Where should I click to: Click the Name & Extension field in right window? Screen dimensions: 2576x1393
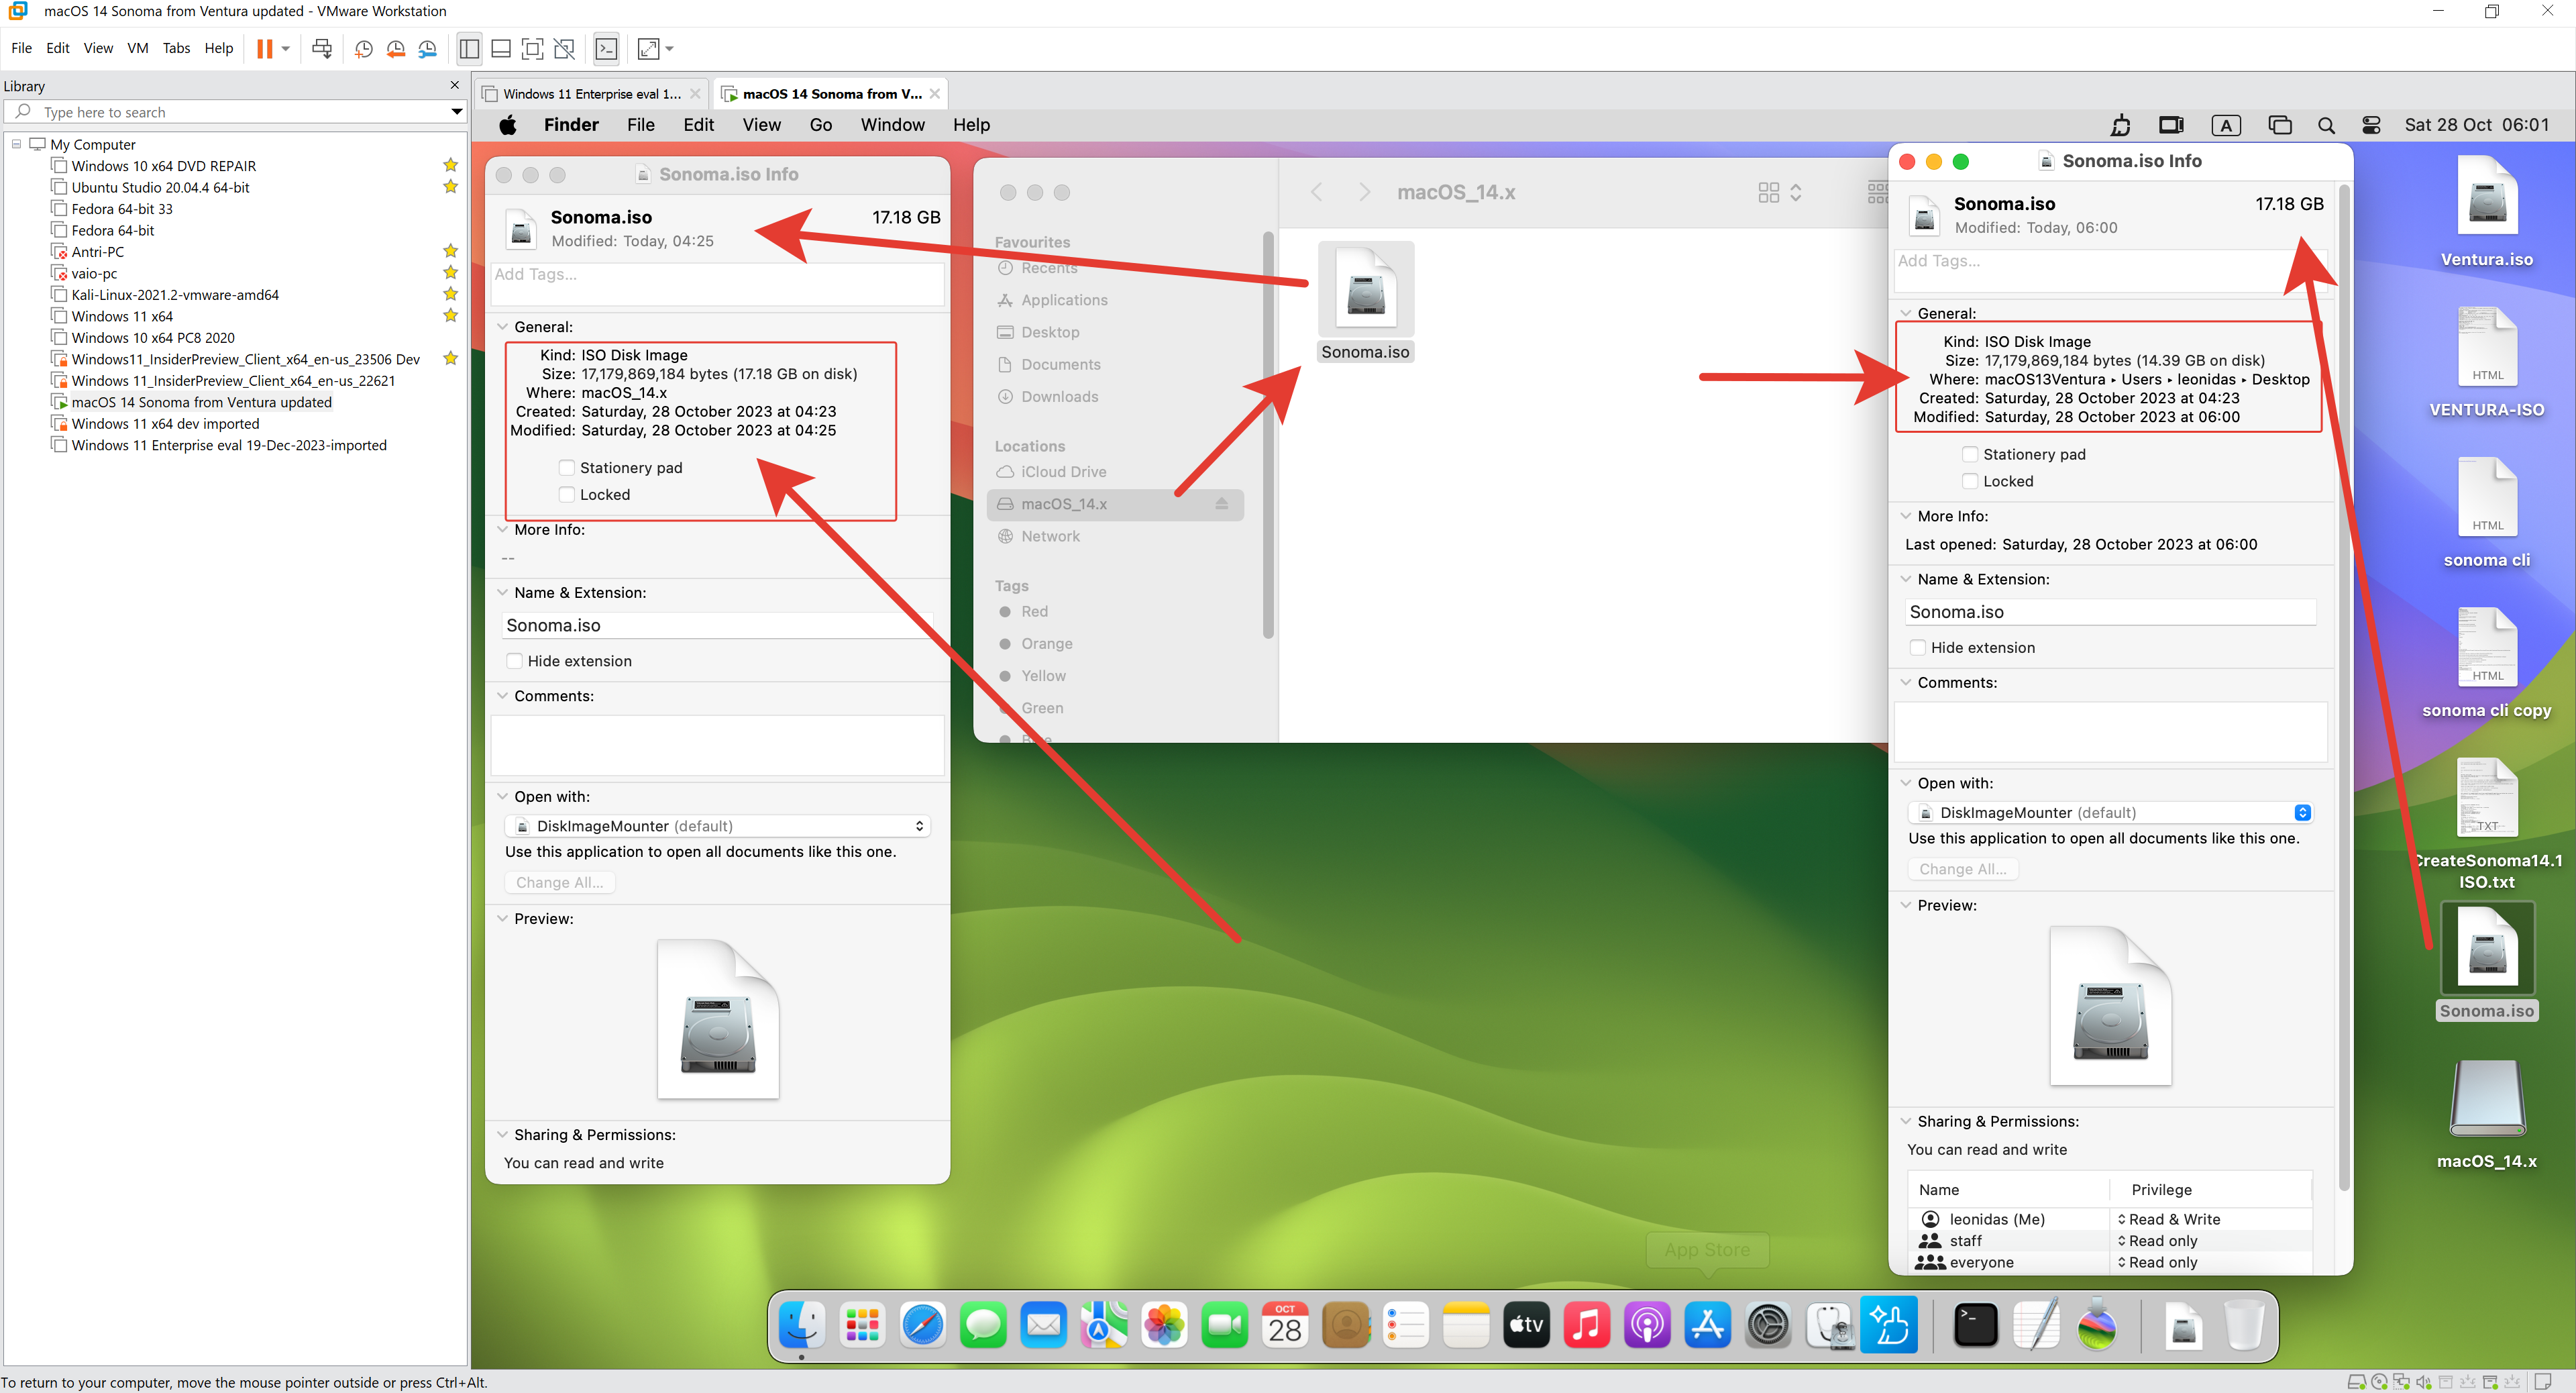[2110, 612]
